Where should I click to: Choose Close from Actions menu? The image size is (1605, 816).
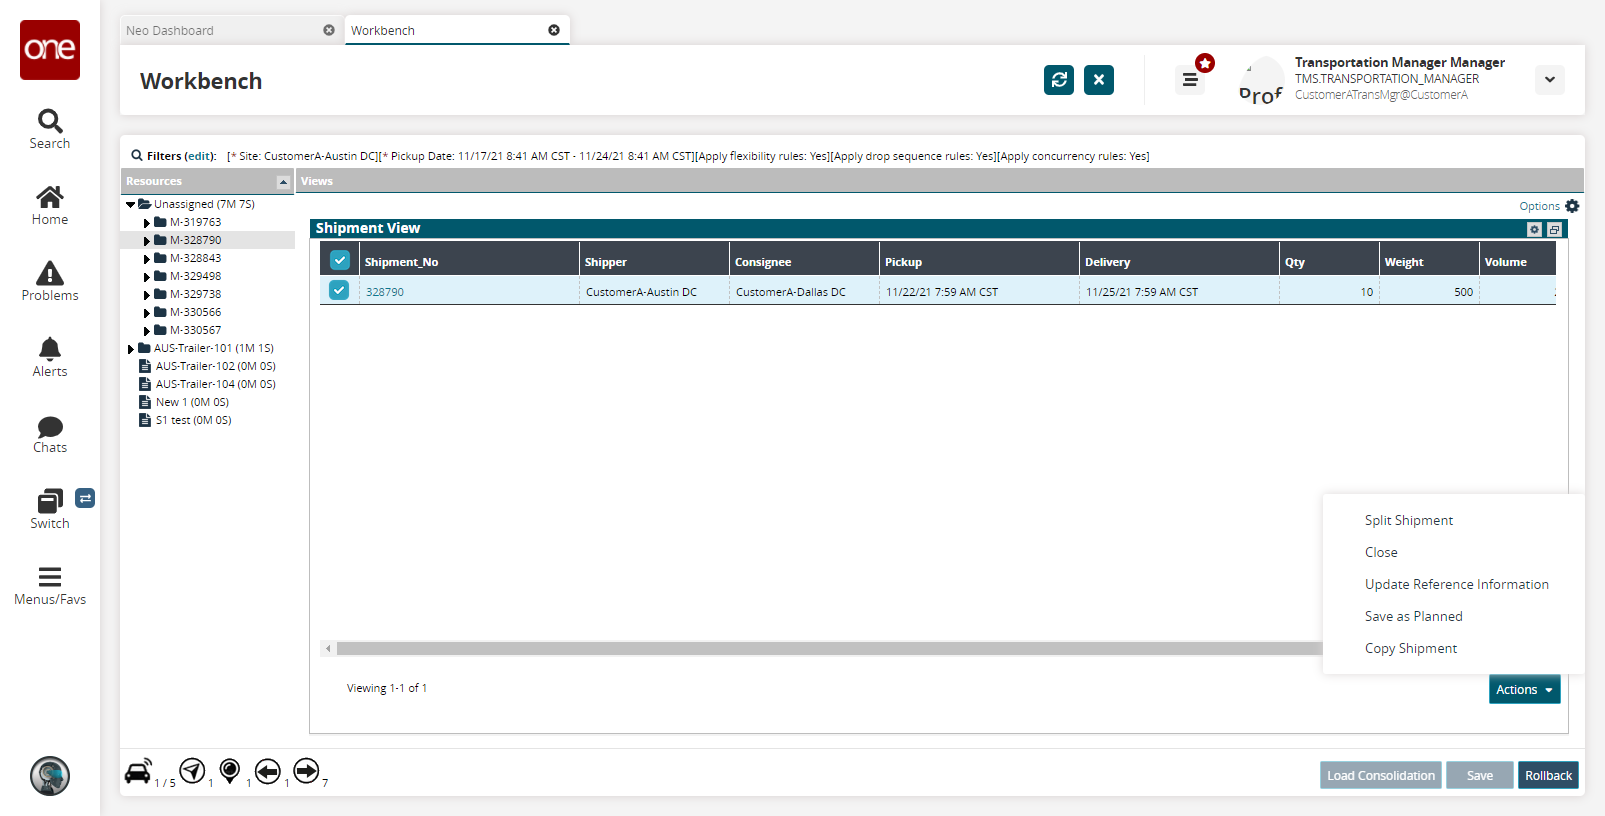(1381, 552)
